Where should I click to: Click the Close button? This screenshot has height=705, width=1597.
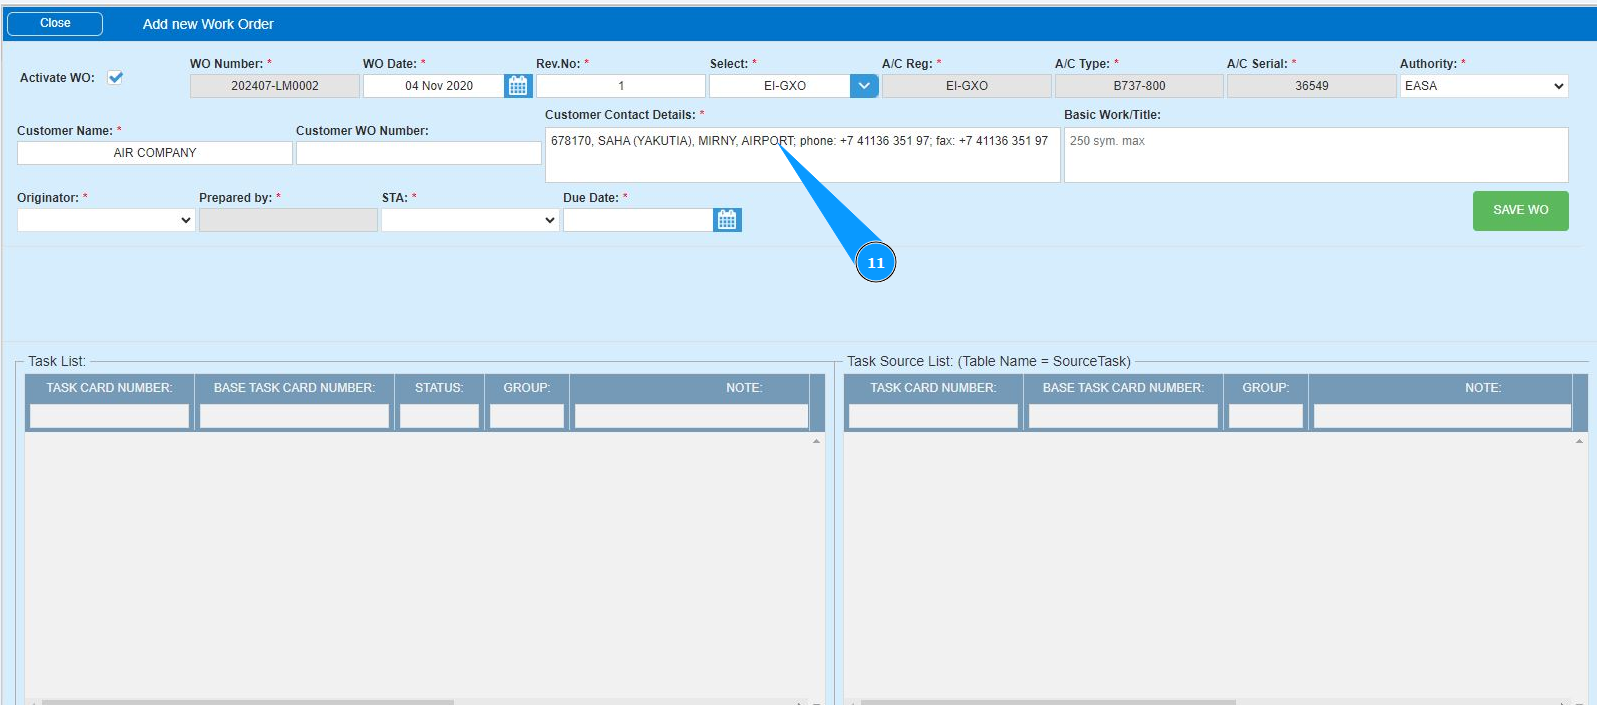pos(55,23)
